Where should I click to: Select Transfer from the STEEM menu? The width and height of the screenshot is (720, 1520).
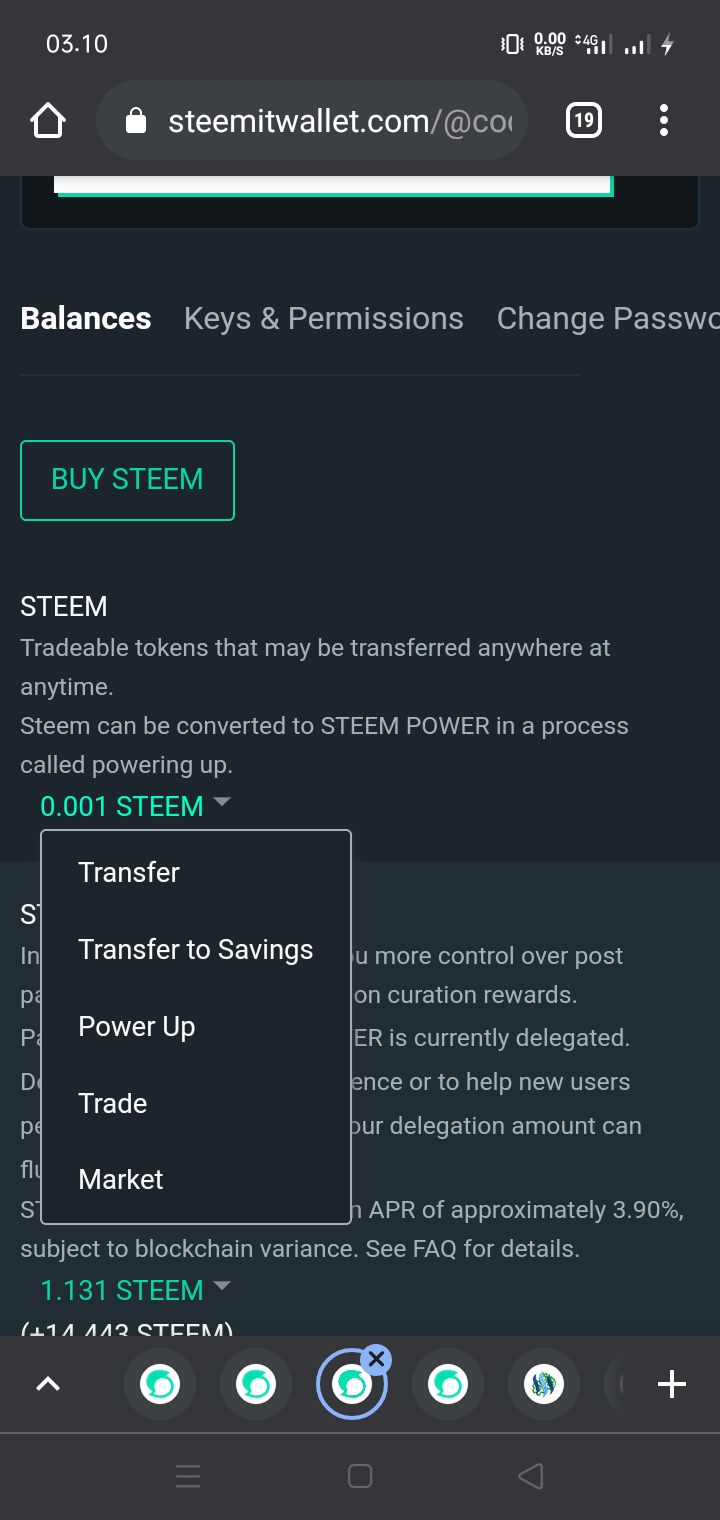pyautogui.click(x=129, y=872)
